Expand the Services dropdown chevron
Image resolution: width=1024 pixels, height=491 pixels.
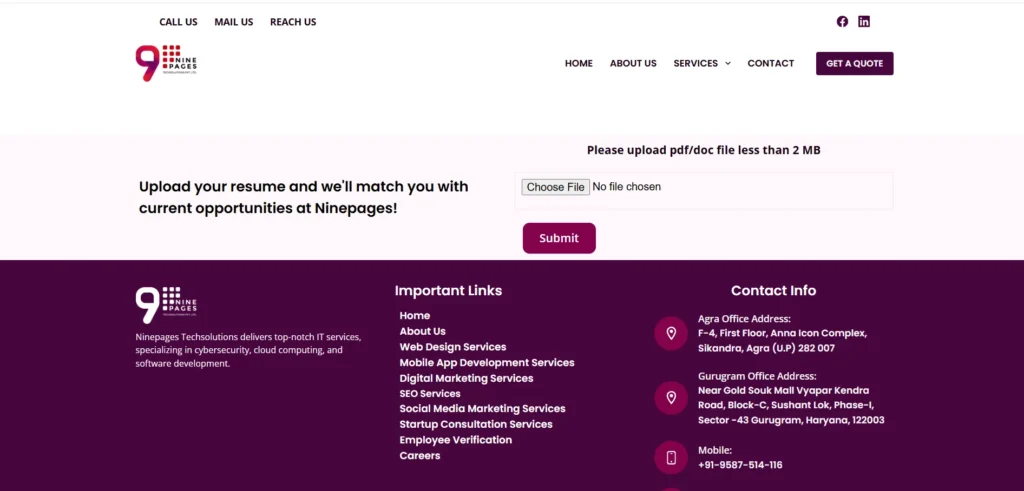(728, 63)
